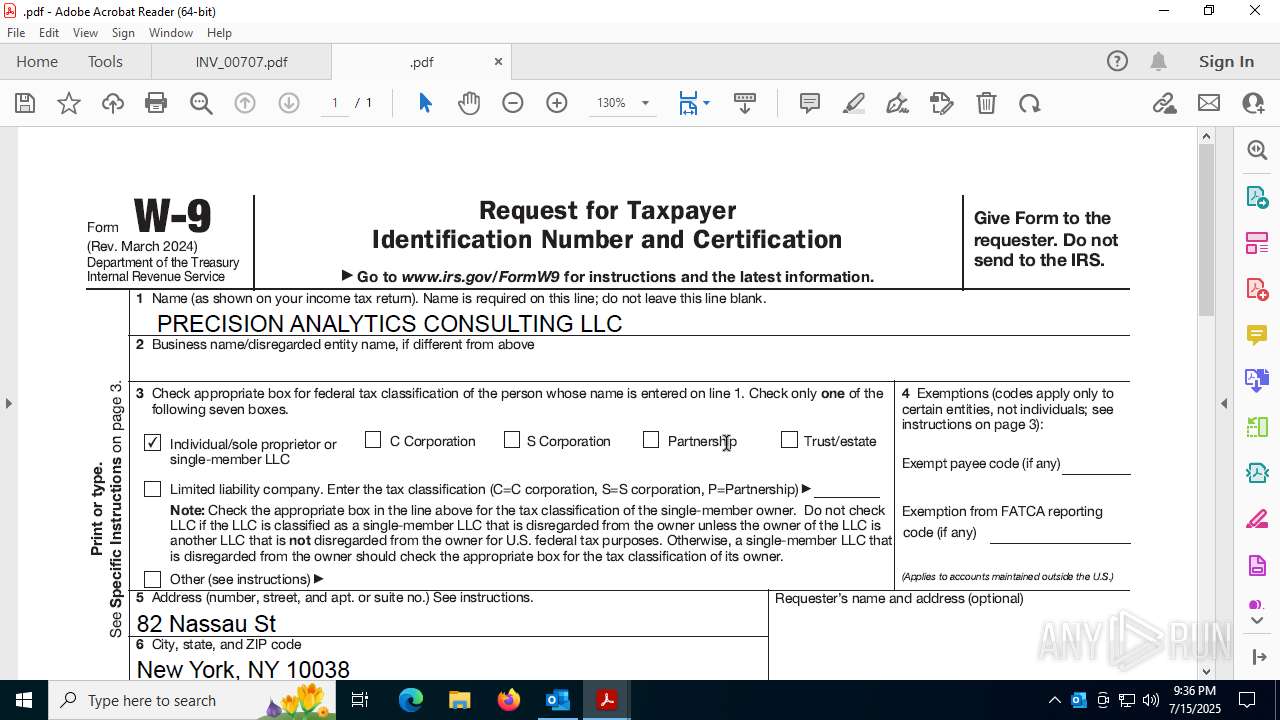Activate the hand pan tool

point(469,103)
